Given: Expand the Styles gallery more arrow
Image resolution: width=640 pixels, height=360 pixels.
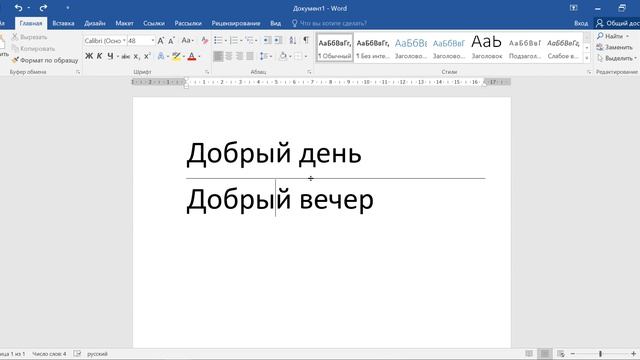Looking at the screenshot, I should coord(587,58).
